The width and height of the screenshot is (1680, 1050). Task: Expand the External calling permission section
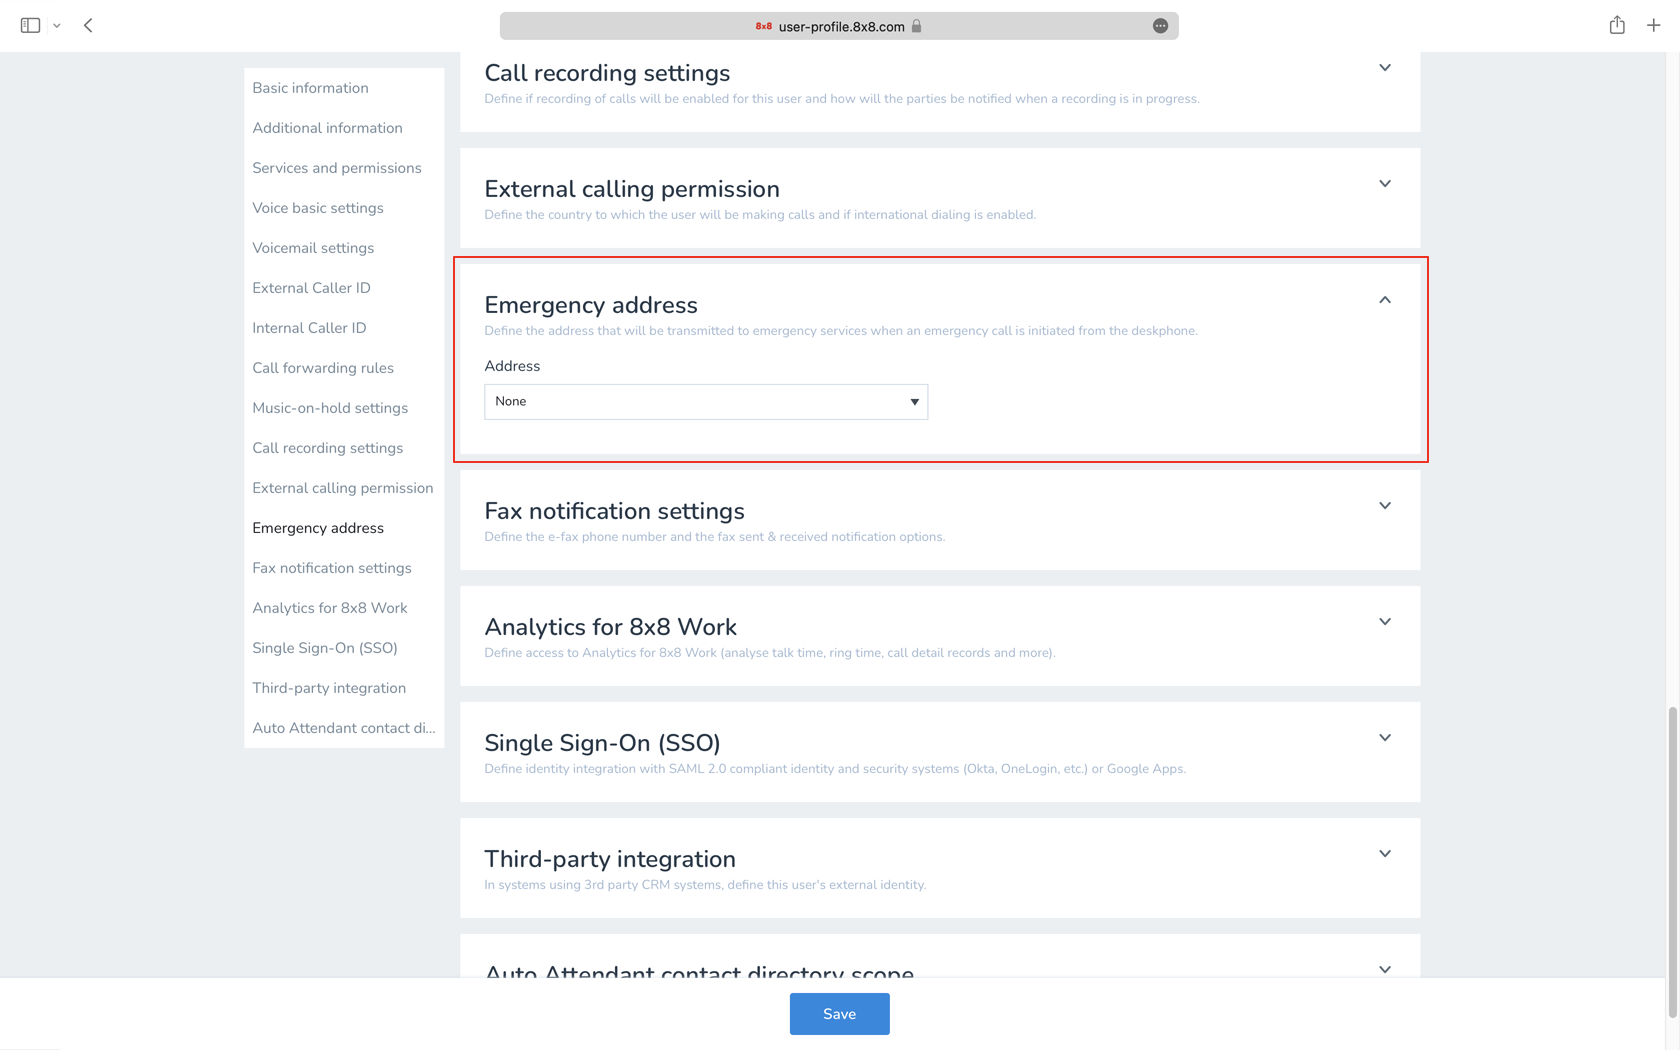[x=1385, y=184]
